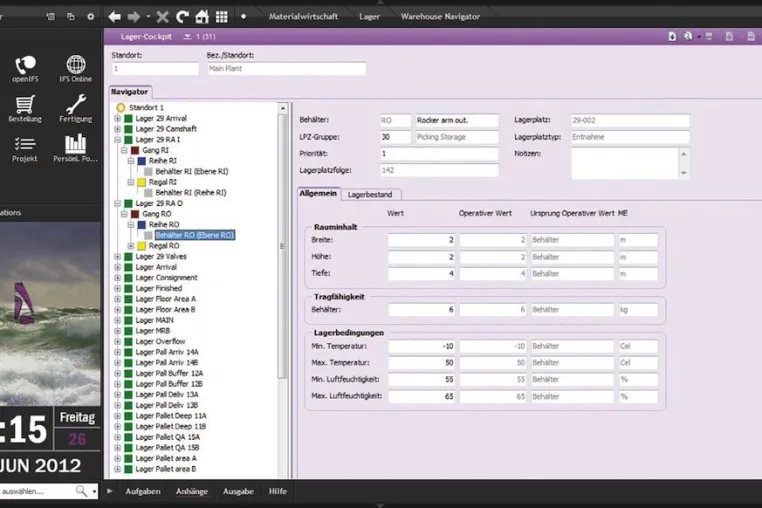
Task: Expand Lager MAIN node
Action: [x=117, y=320]
